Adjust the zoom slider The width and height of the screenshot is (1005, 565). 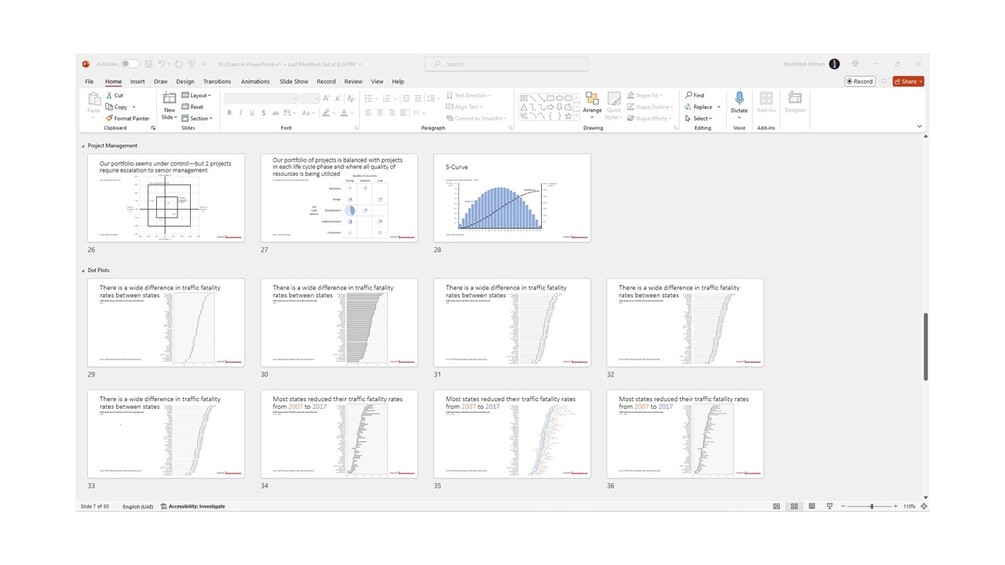[871, 506]
